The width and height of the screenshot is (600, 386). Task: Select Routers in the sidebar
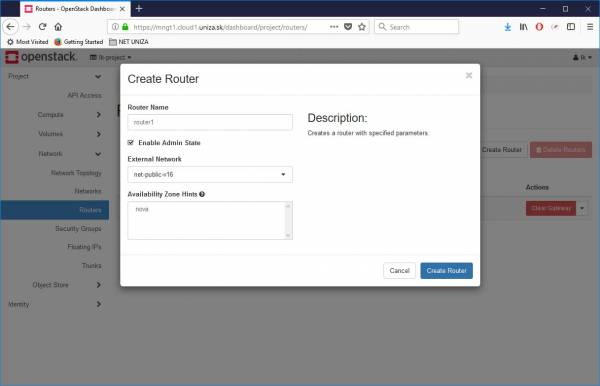[55, 210]
